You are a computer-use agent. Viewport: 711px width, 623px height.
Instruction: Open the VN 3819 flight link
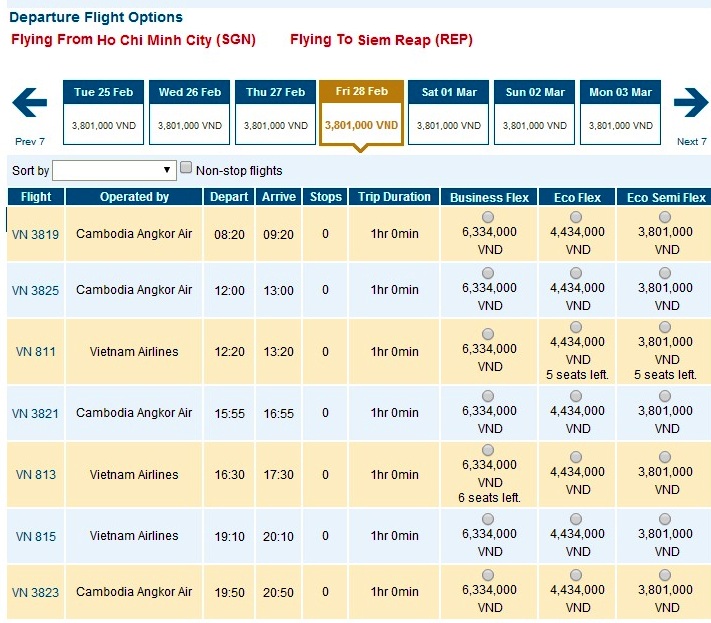(x=35, y=235)
